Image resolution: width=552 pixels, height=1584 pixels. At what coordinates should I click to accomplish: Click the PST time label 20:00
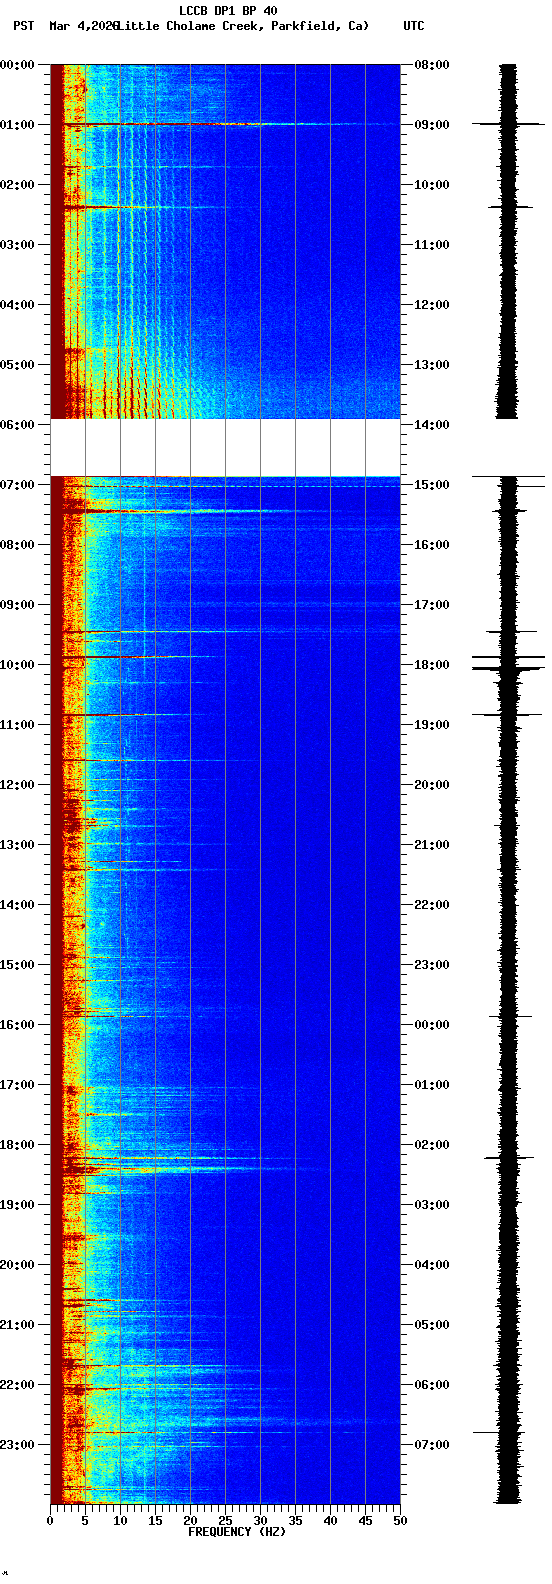point(17,1265)
